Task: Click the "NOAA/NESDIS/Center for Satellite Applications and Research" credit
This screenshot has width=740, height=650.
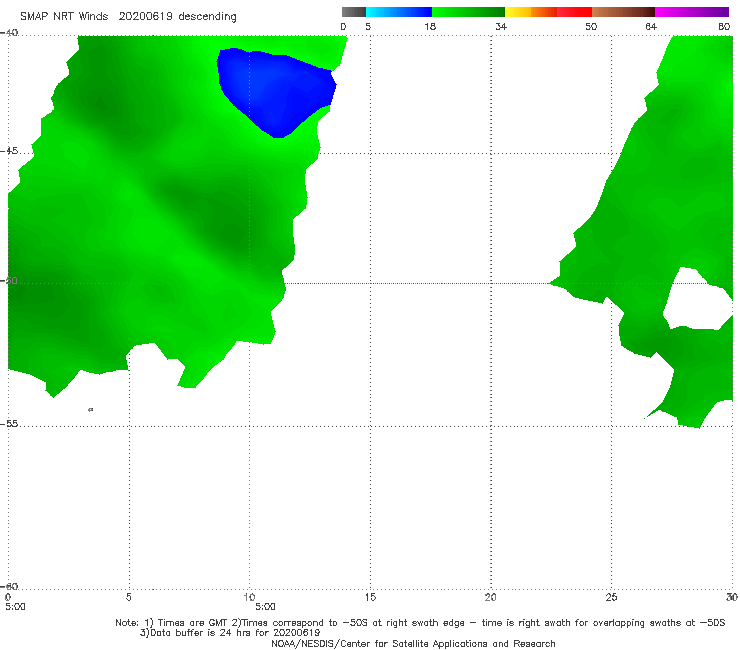Action: click(413, 643)
